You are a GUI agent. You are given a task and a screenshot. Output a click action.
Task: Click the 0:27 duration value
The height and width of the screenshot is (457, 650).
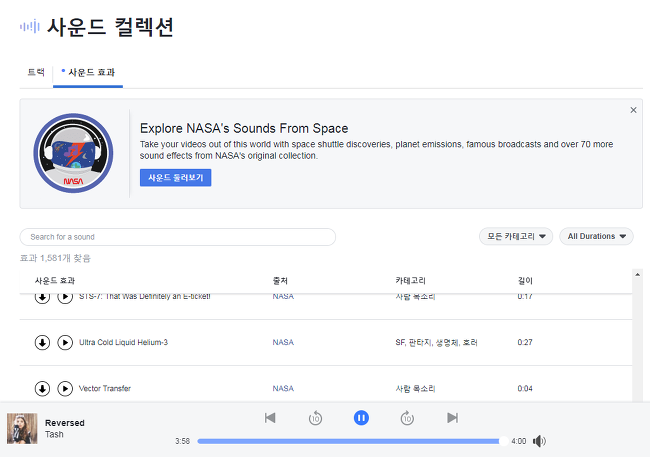tap(525, 343)
